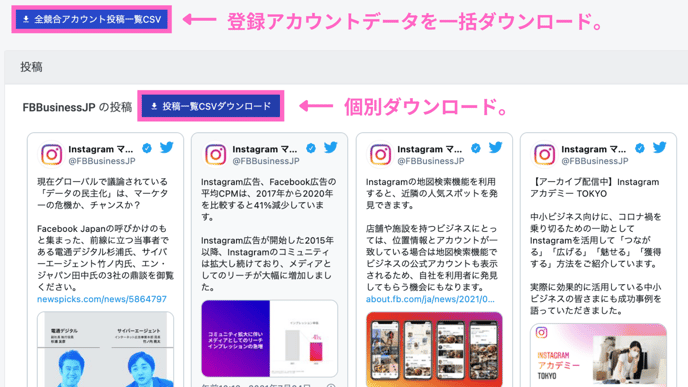Click 投稿一覧CSVダウンロード for FBBusinessJP

[x=211, y=106]
